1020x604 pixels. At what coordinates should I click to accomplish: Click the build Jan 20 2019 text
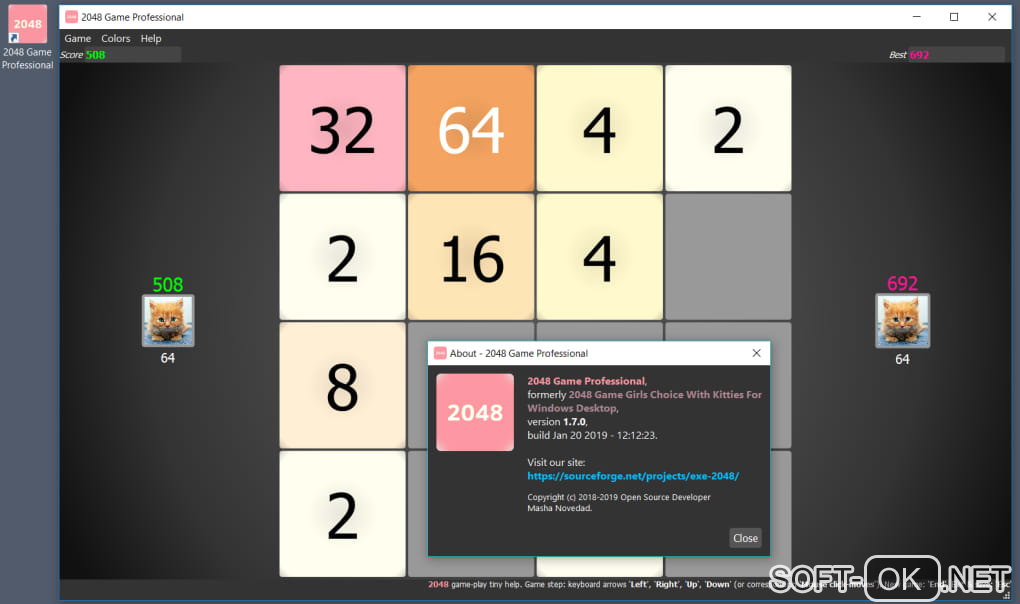(x=592, y=436)
